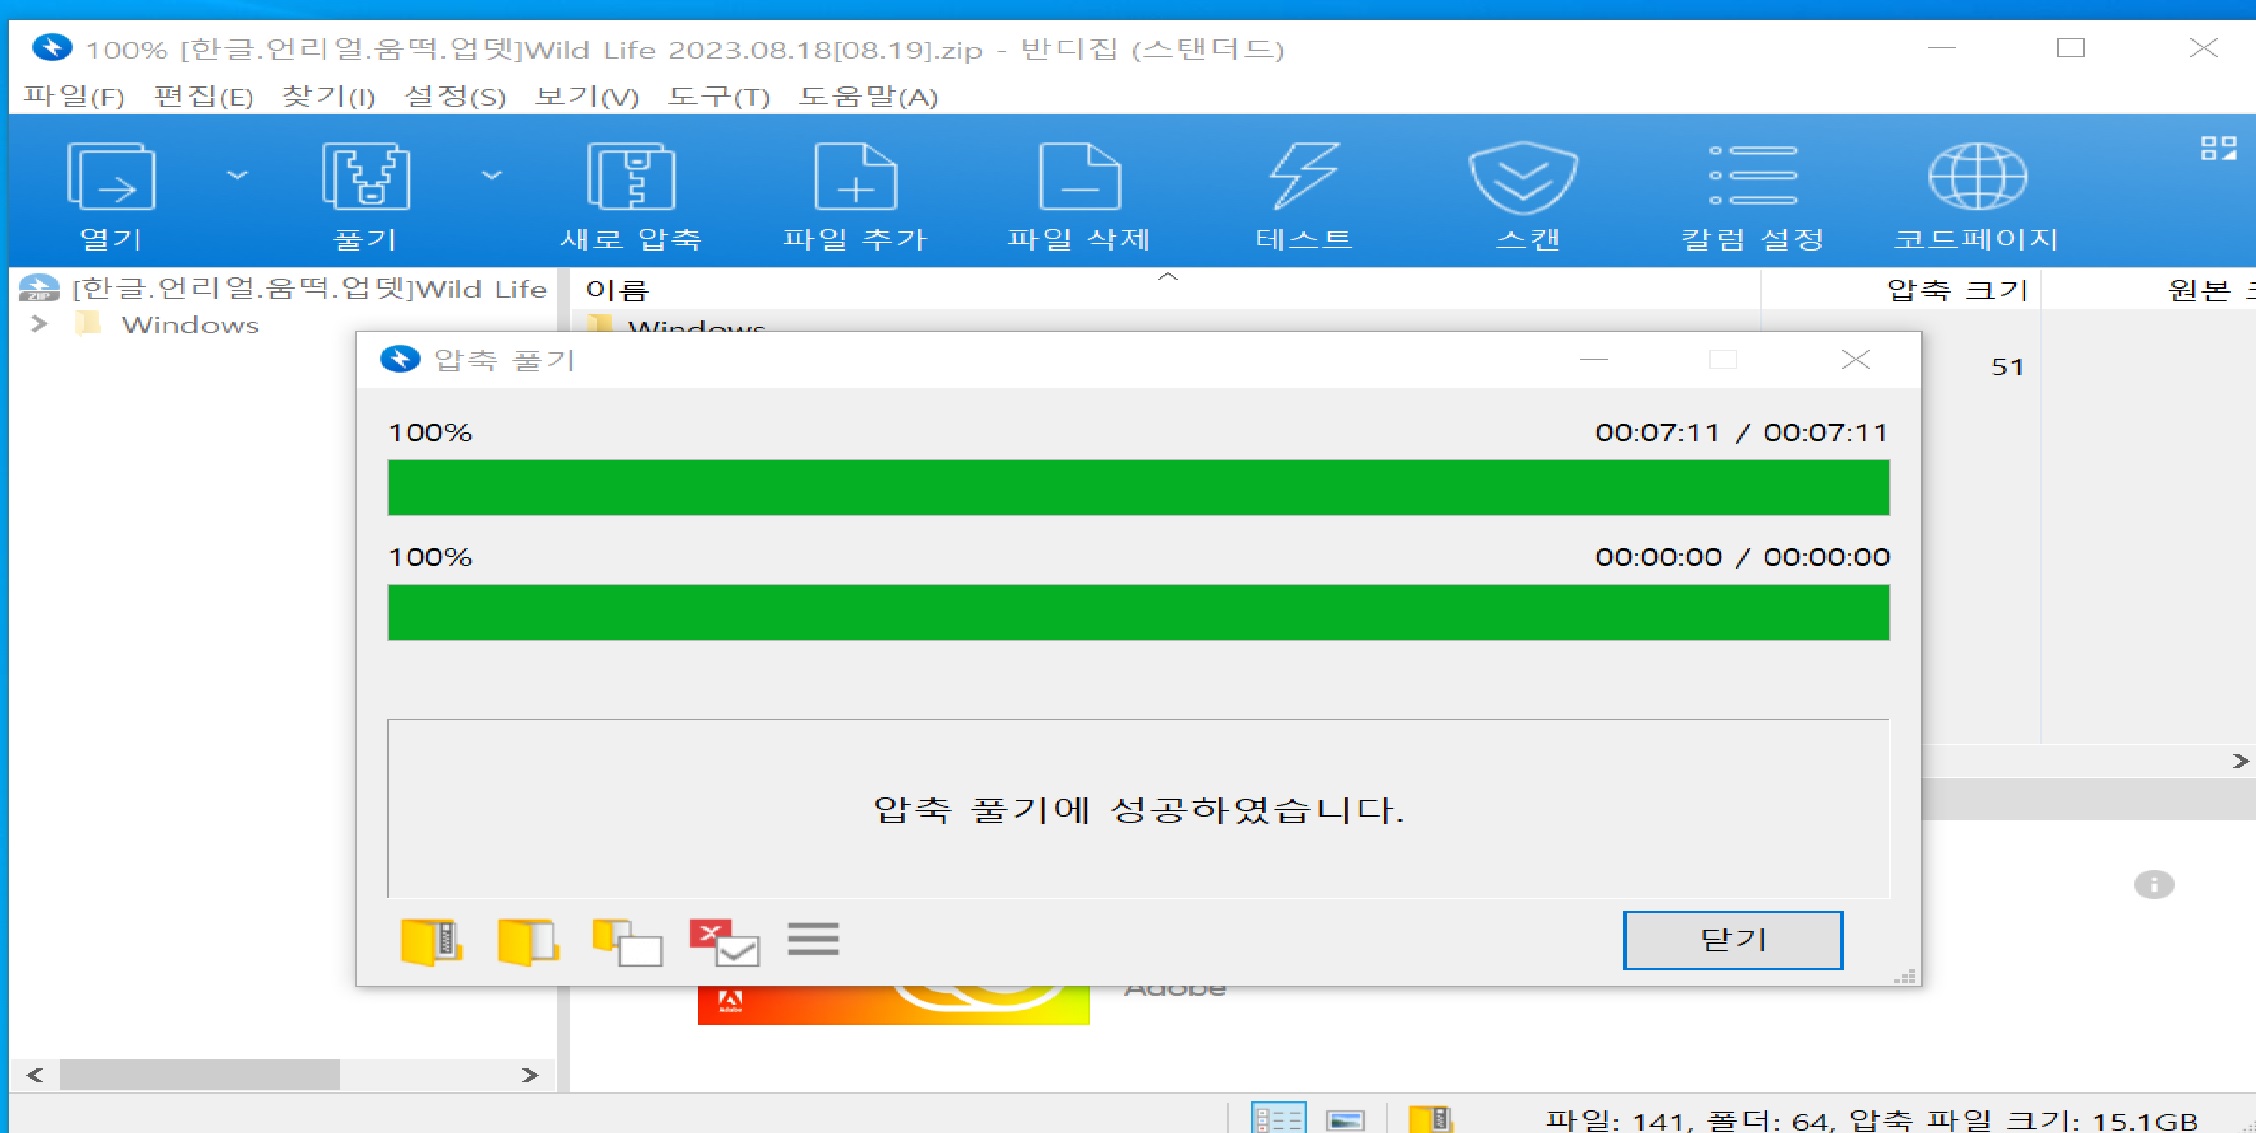Sort by the Name (이름) column header
This screenshot has width=2256, height=1133.
pyautogui.click(x=617, y=290)
